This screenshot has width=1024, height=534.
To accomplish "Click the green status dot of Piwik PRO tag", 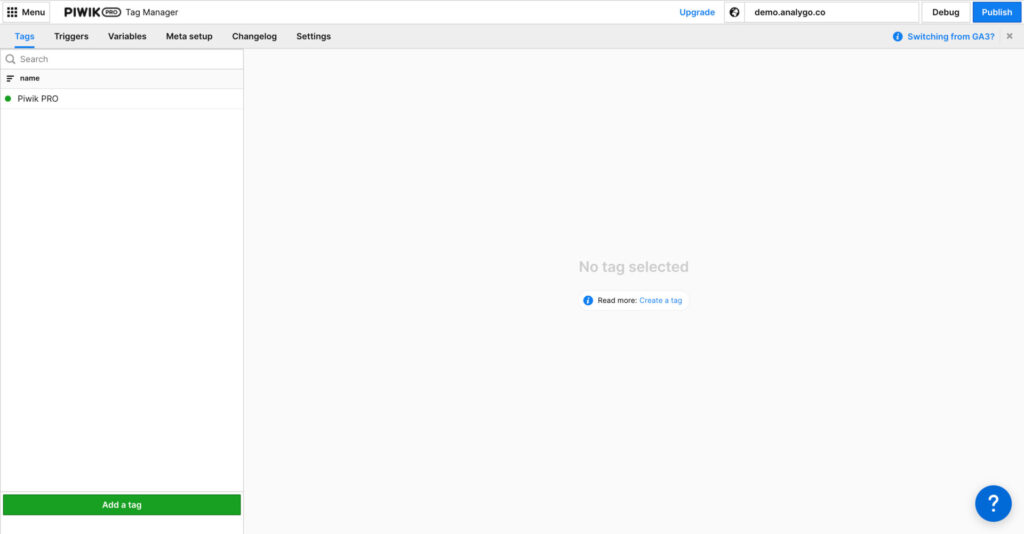I will [8, 99].
